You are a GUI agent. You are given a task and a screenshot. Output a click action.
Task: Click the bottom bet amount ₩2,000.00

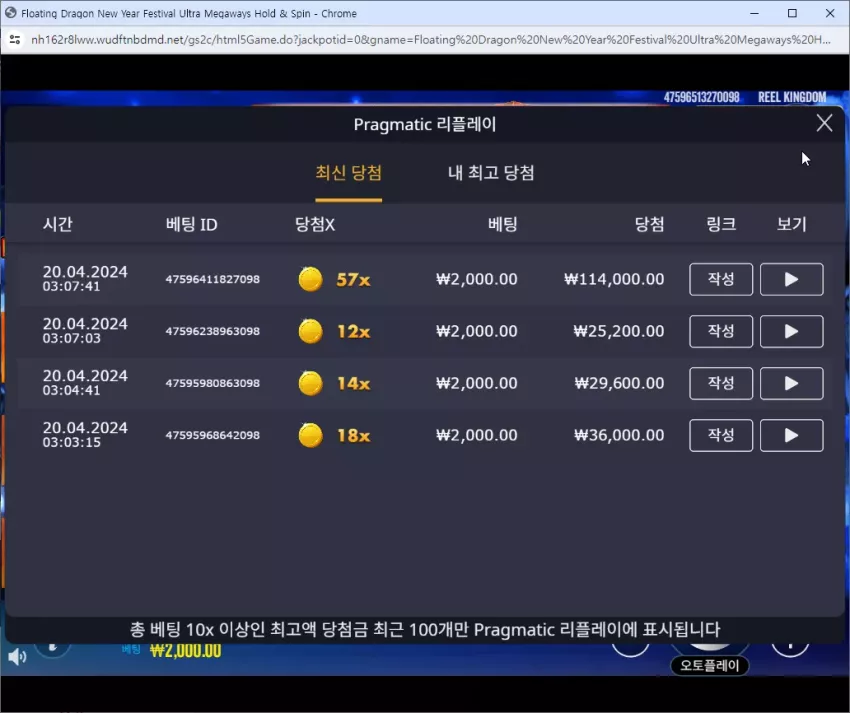[x=185, y=651]
